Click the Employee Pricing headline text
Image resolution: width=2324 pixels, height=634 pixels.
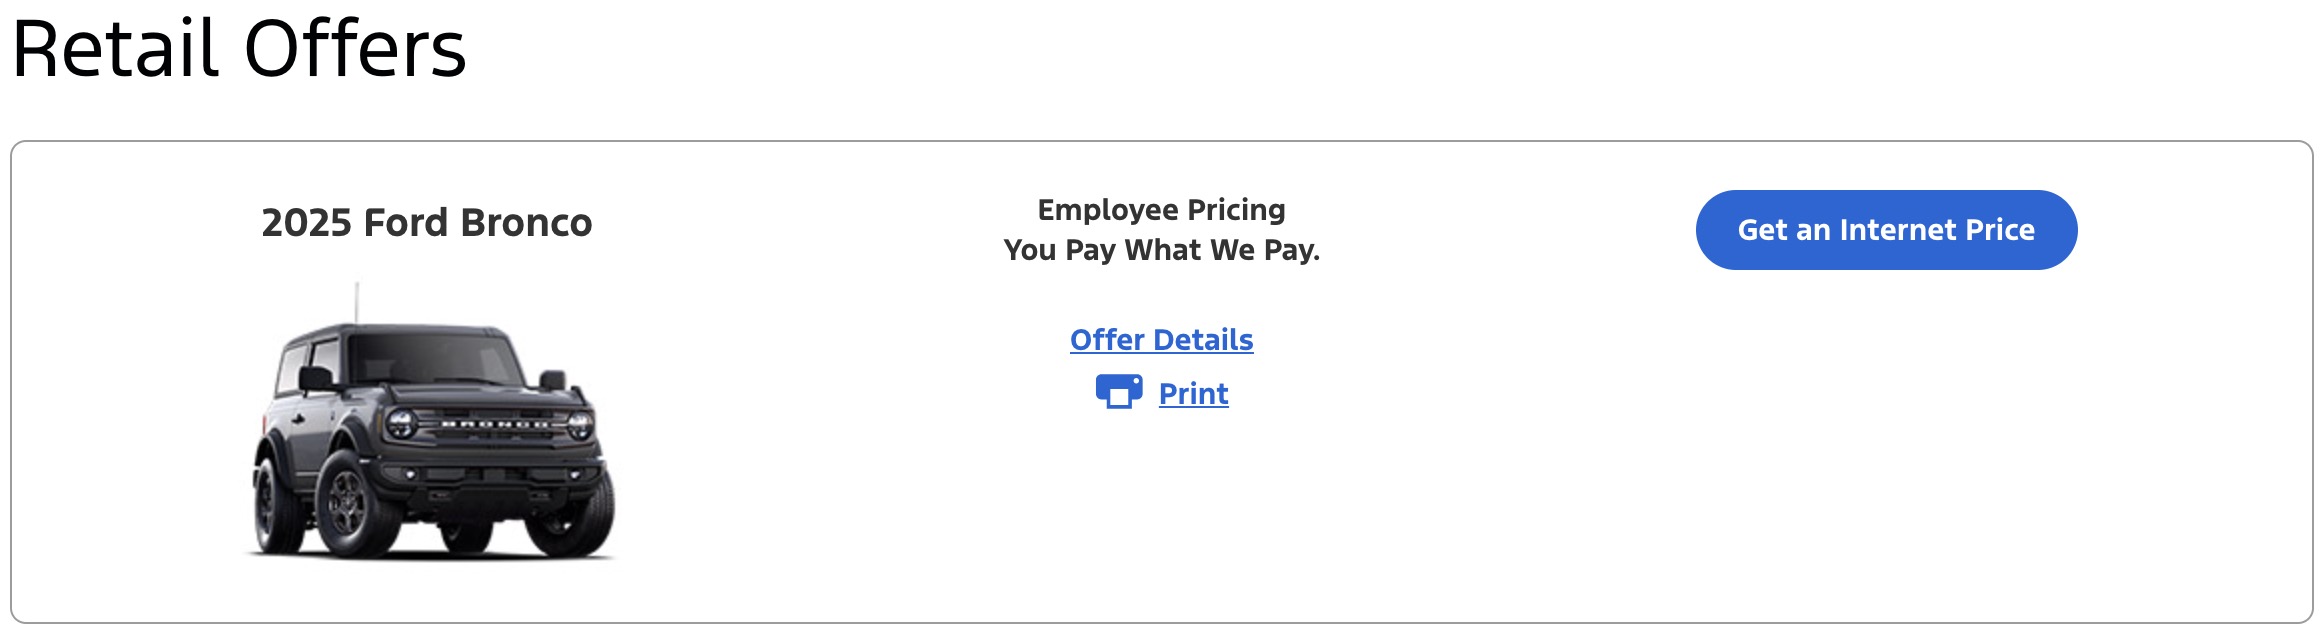tap(1161, 210)
